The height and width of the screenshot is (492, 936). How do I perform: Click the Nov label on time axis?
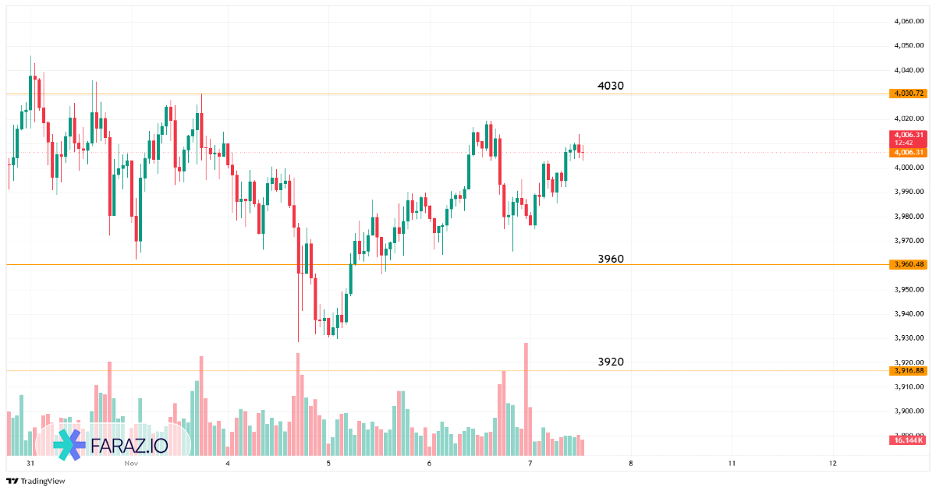(130, 464)
